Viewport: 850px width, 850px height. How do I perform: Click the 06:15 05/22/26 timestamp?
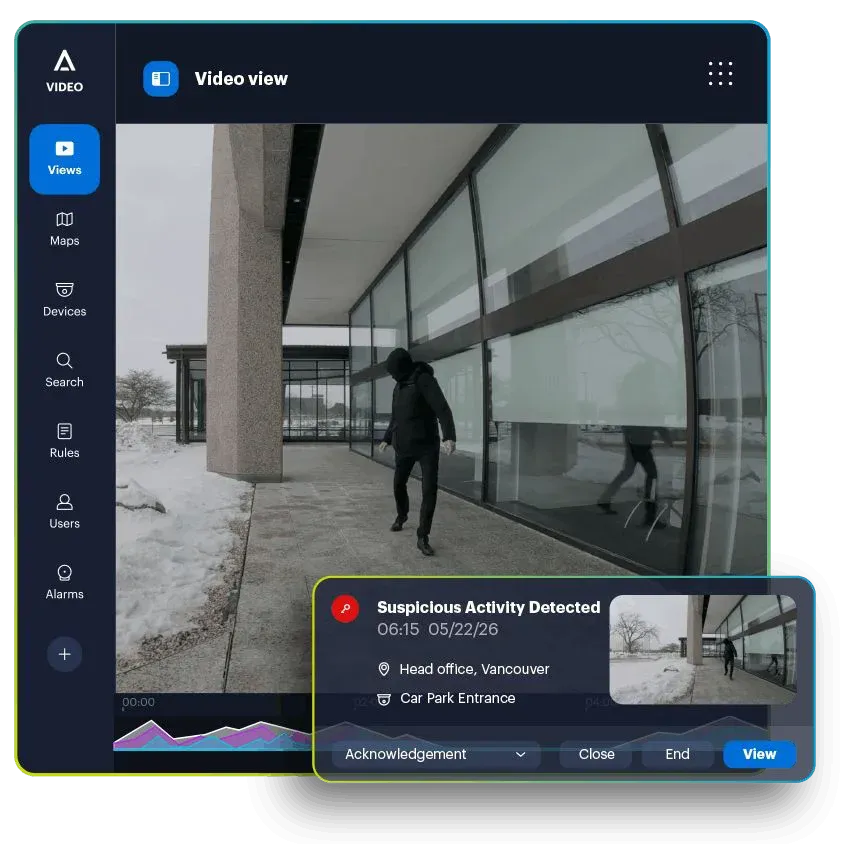click(x=437, y=629)
